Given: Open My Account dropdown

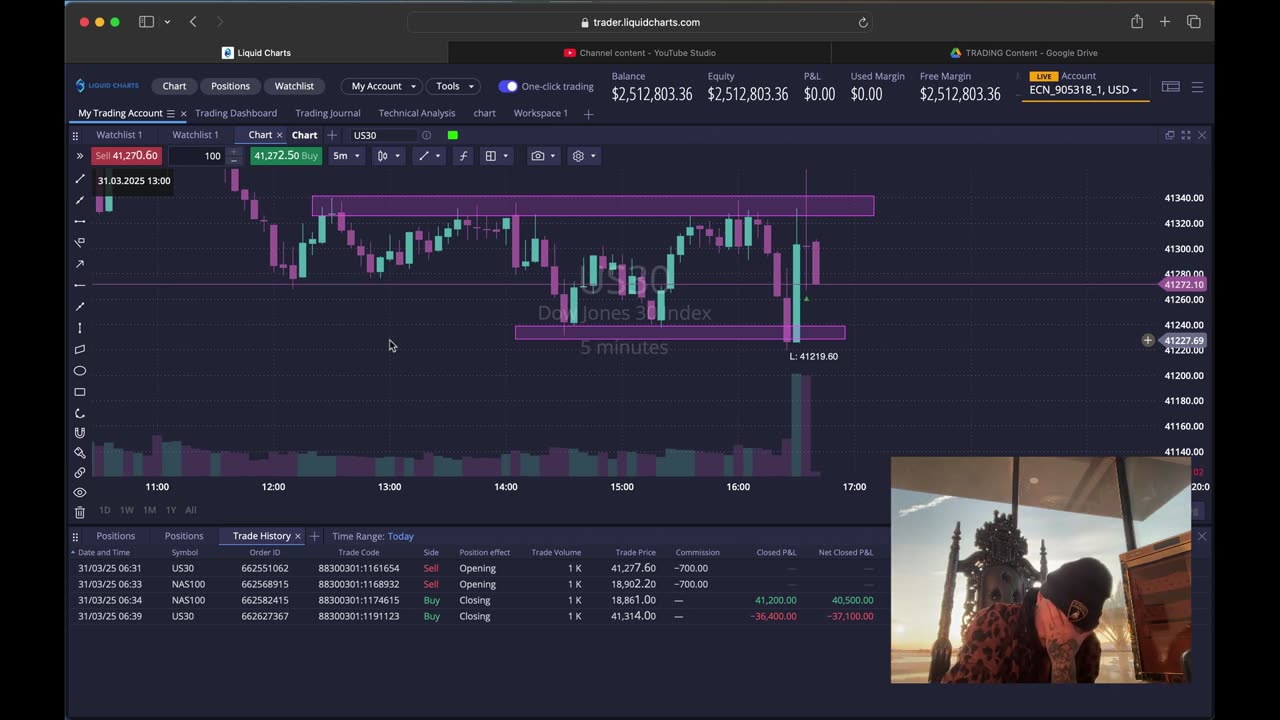Looking at the screenshot, I should click(383, 86).
